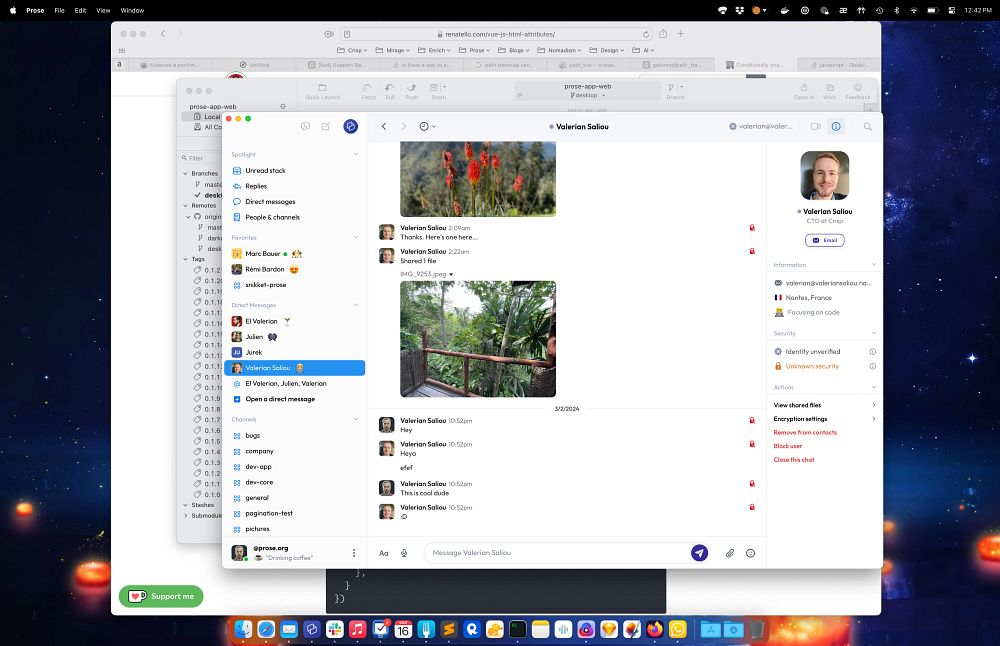Collapse the Favorites section

[356, 237]
